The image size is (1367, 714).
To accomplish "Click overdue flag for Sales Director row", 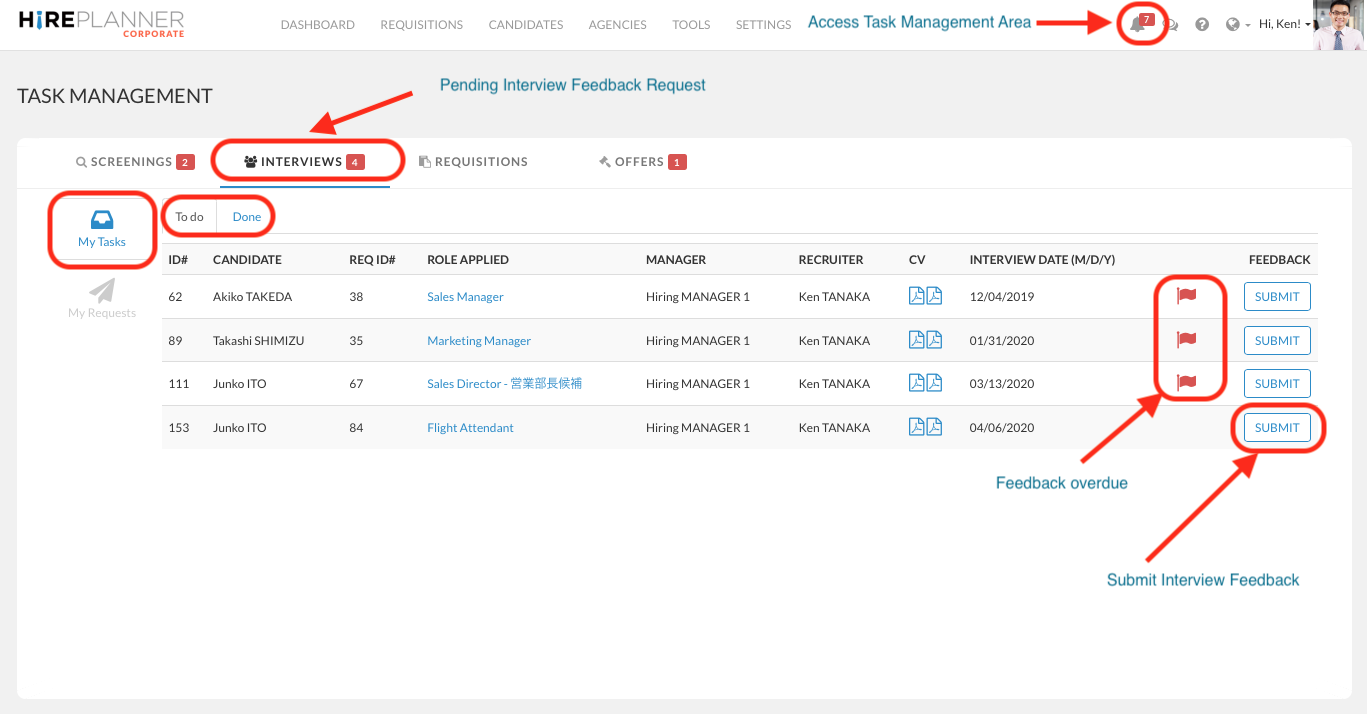I will tap(1187, 382).
